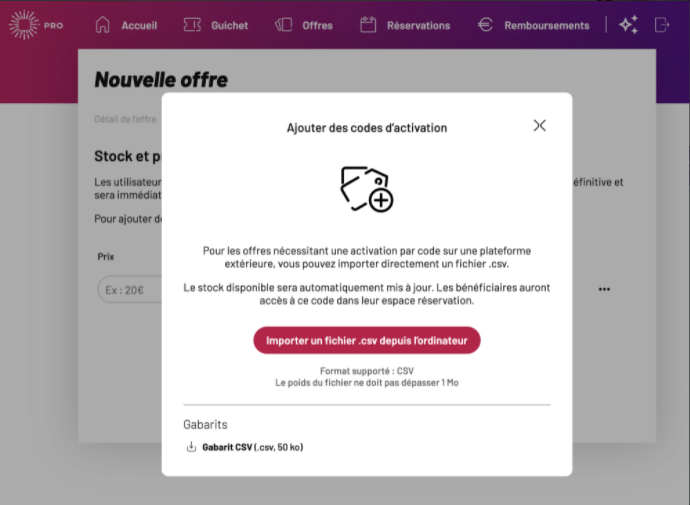Click the logout door icon
This screenshot has height=505, width=690.
pos(662,25)
